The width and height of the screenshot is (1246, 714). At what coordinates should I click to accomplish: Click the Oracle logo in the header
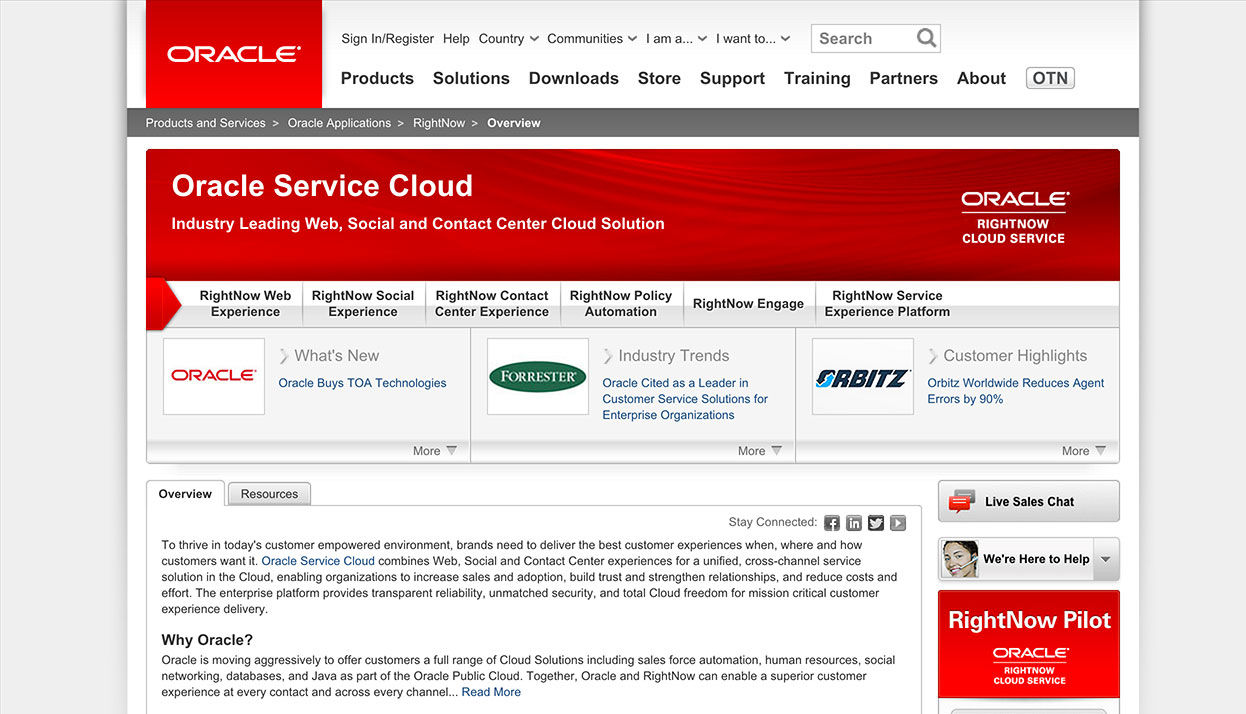click(233, 54)
